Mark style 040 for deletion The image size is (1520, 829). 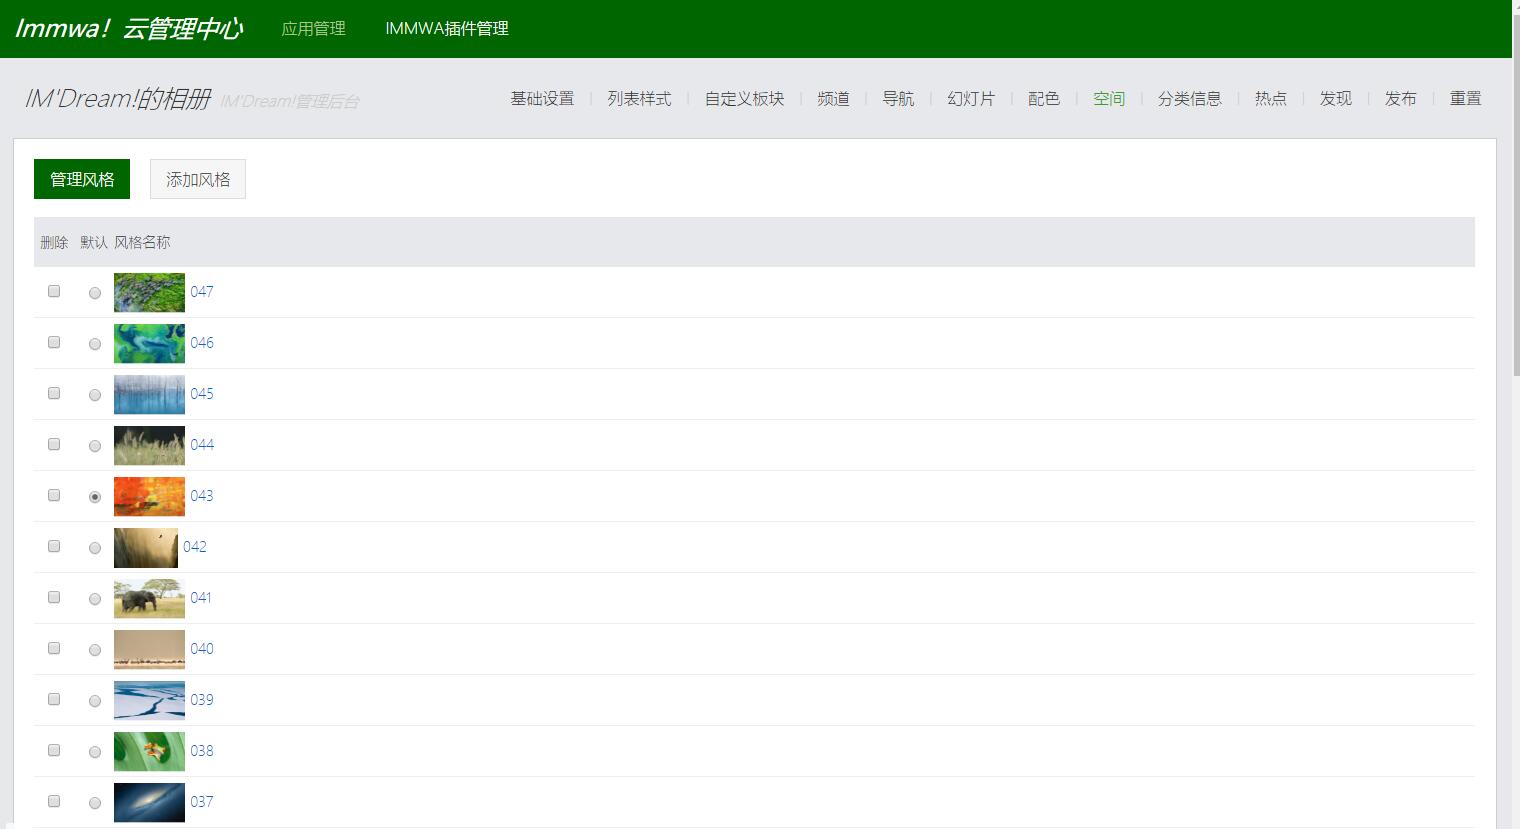click(x=54, y=648)
